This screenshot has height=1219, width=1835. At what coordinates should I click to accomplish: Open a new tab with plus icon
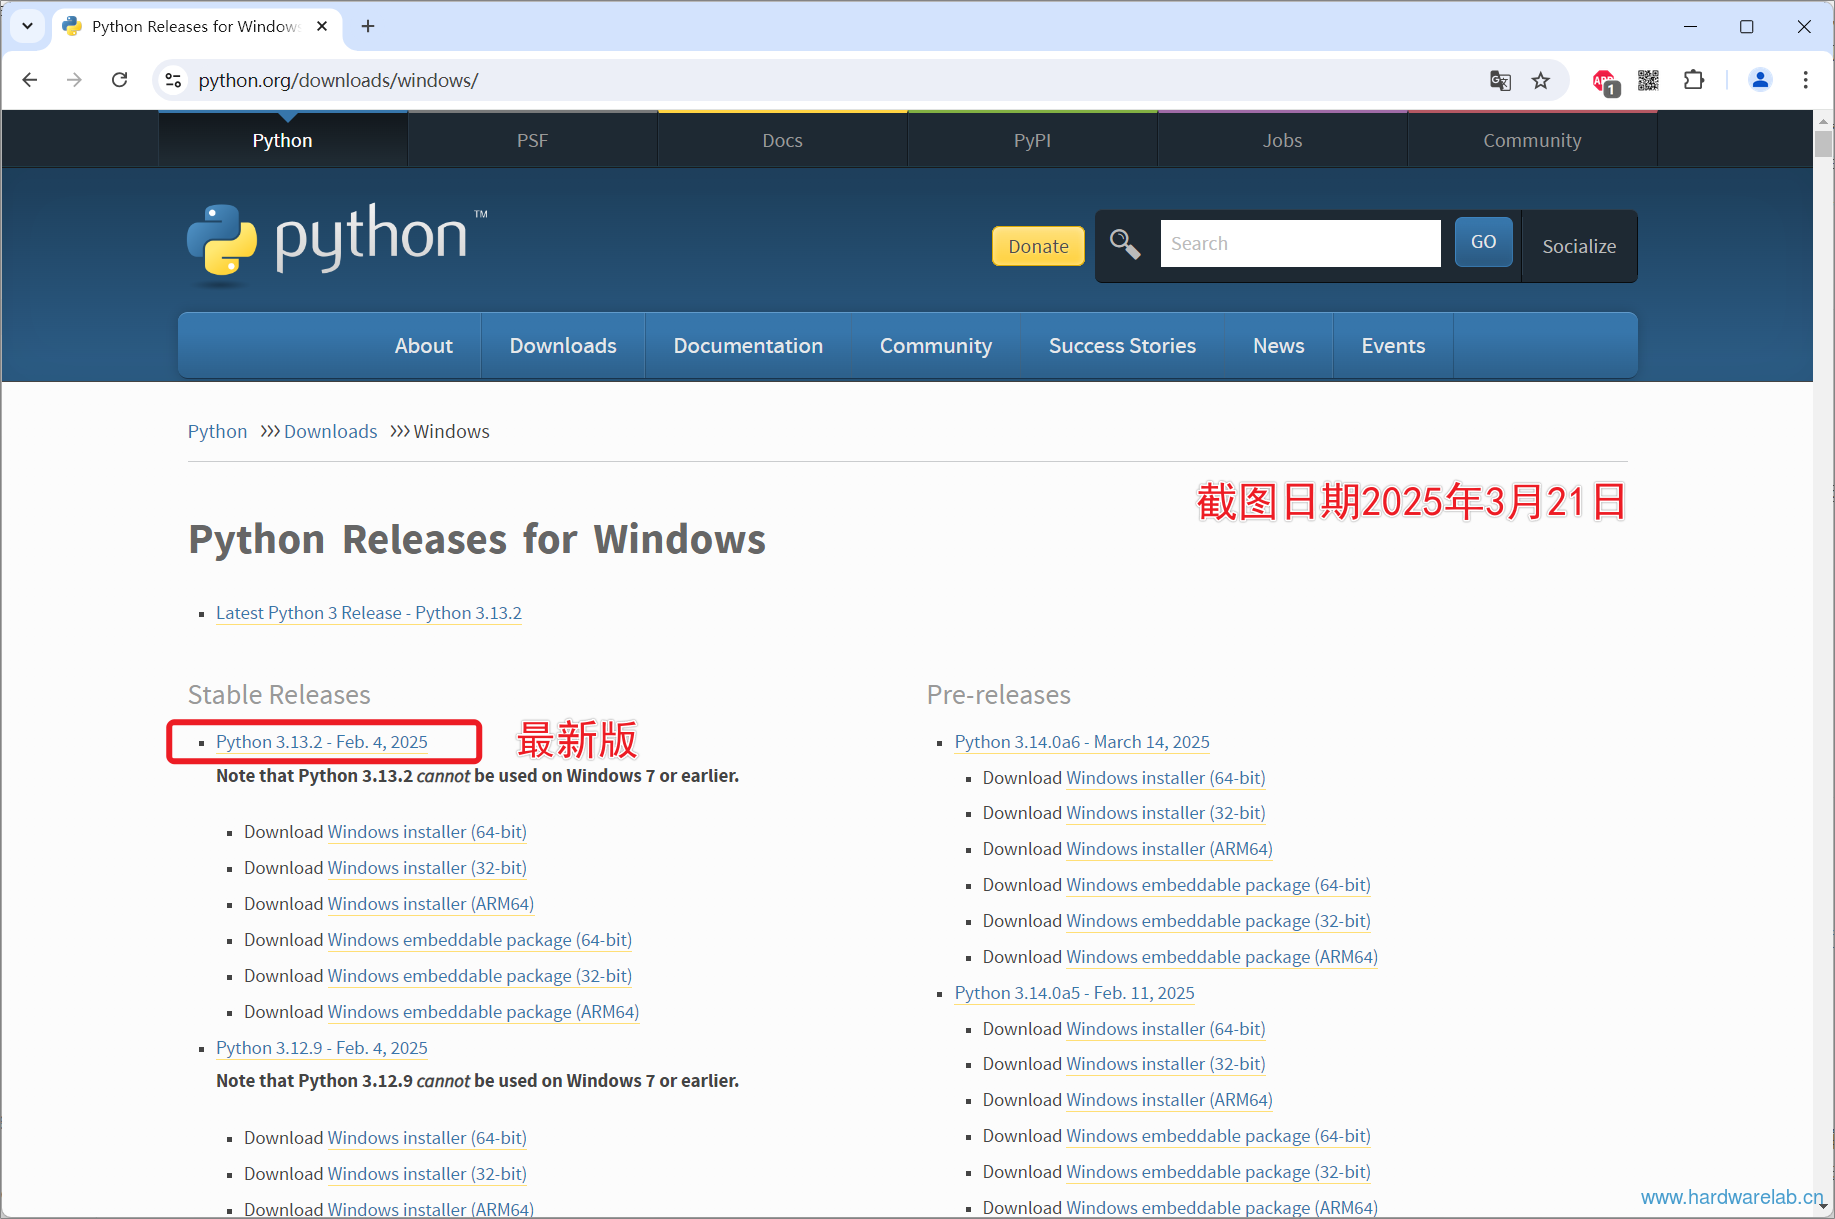(x=368, y=26)
